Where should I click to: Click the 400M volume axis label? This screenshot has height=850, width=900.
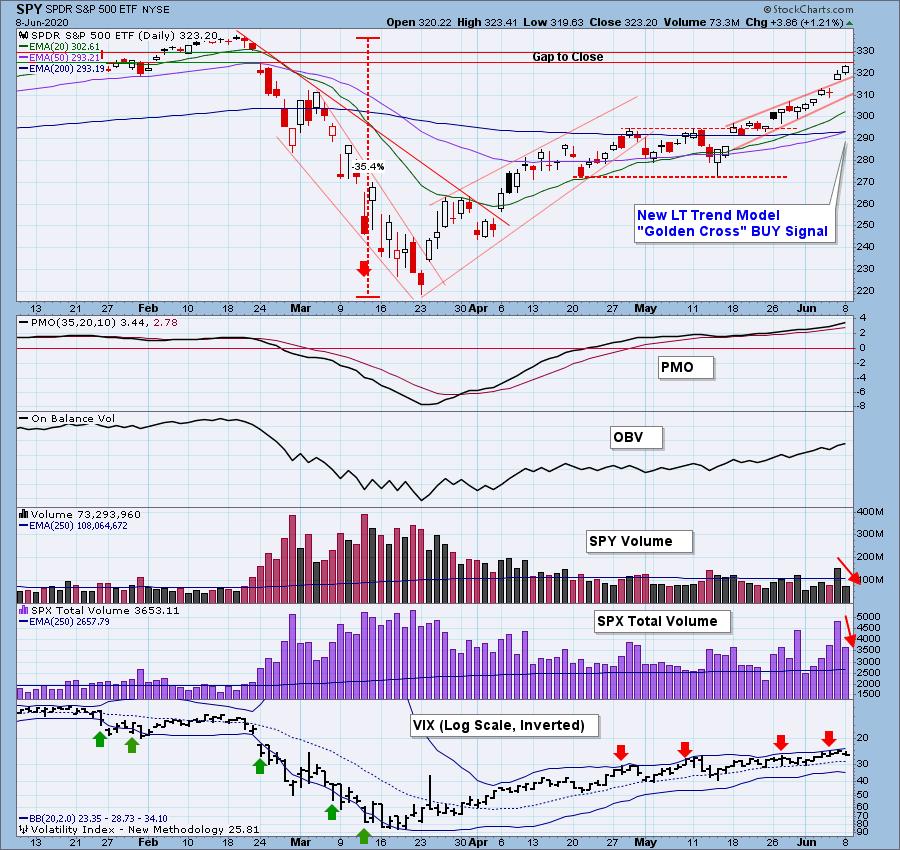coord(870,511)
